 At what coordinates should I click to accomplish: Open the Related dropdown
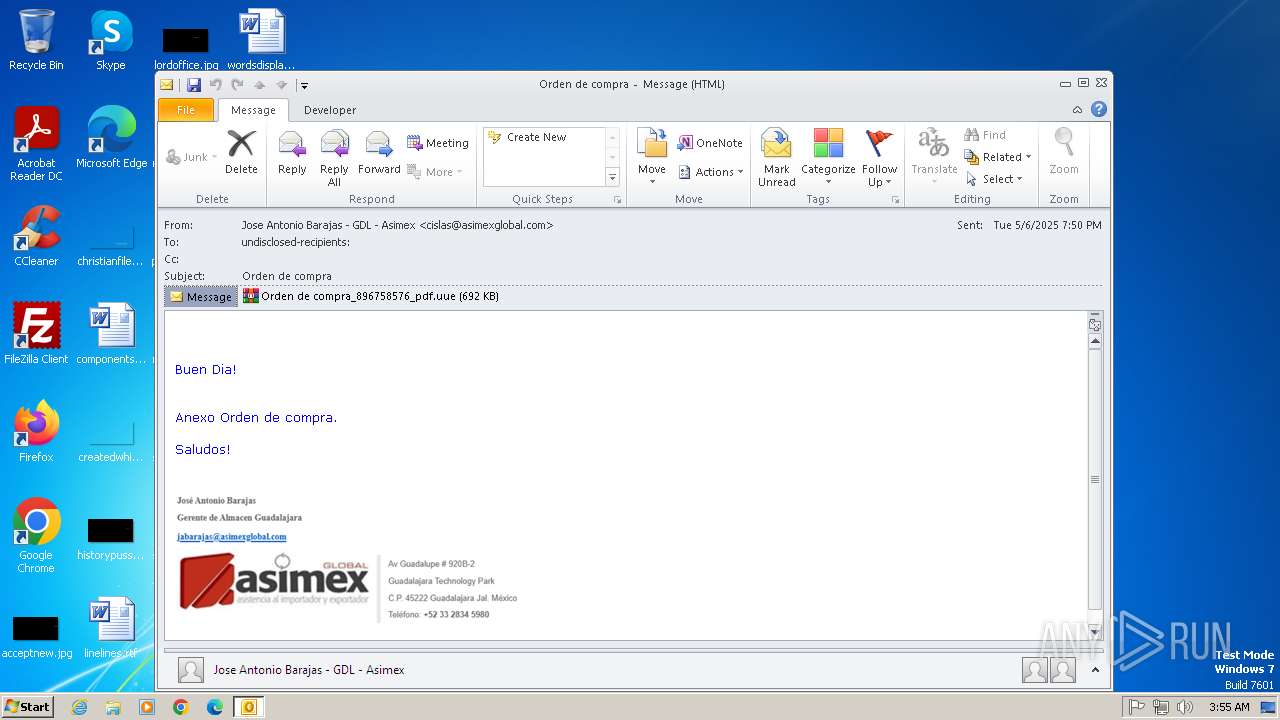tap(998, 157)
